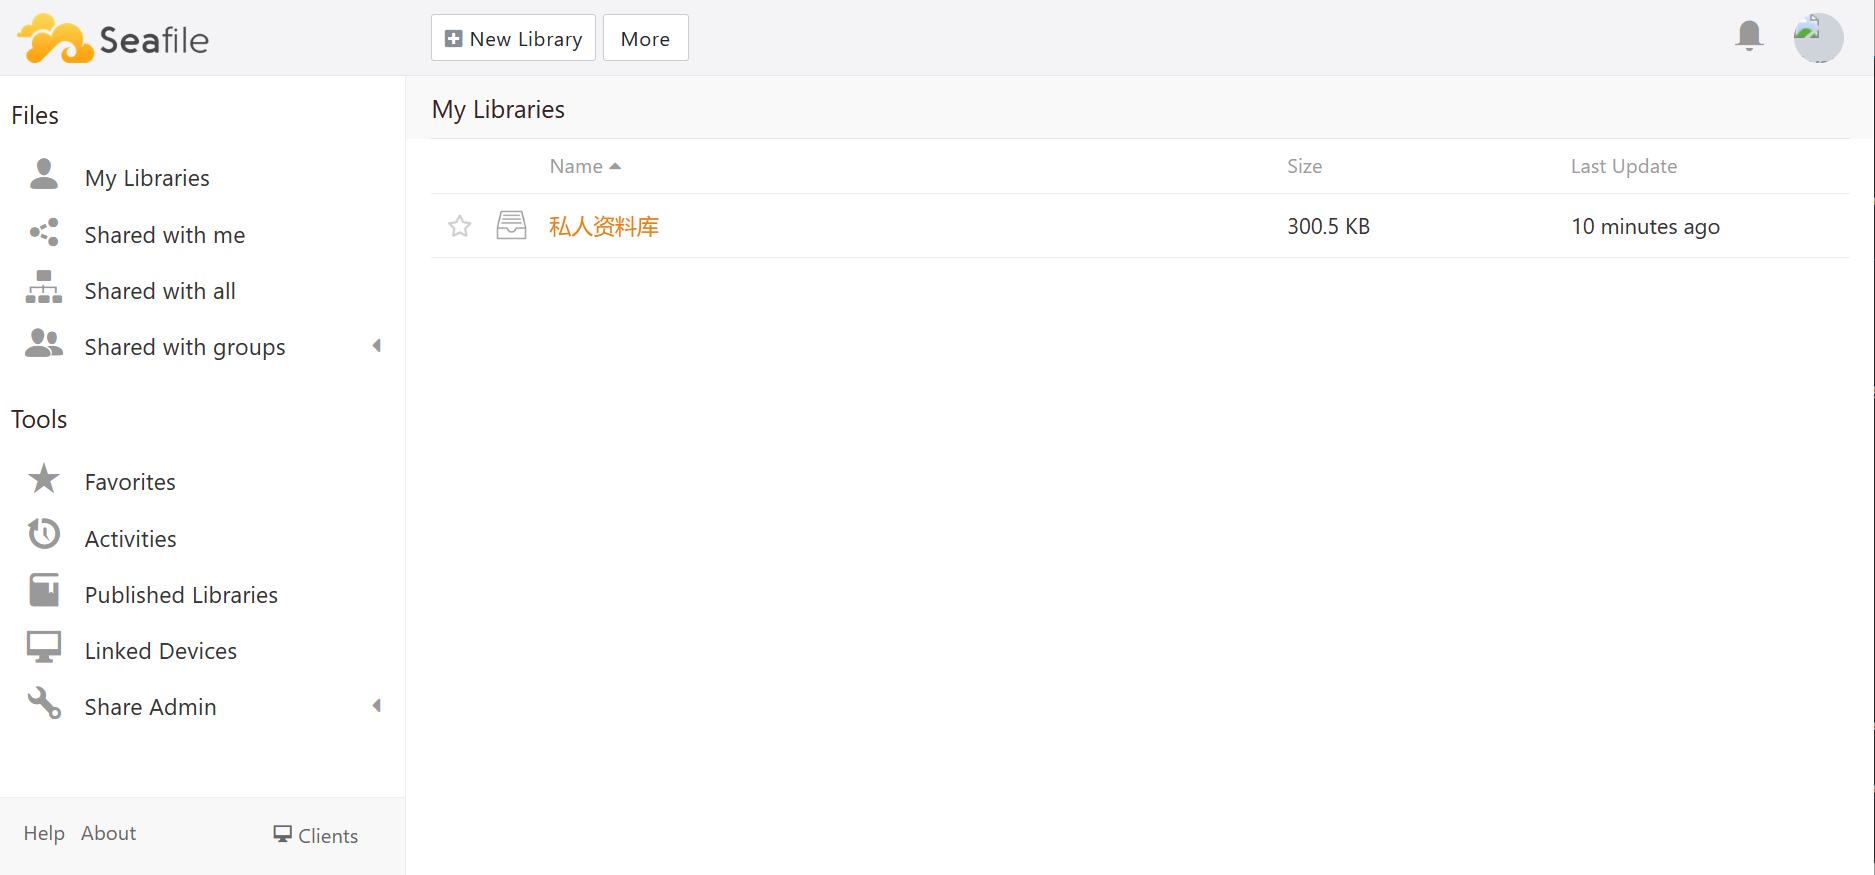The width and height of the screenshot is (1875, 875).
Task: Open the About link
Action: [x=108, y=833]
